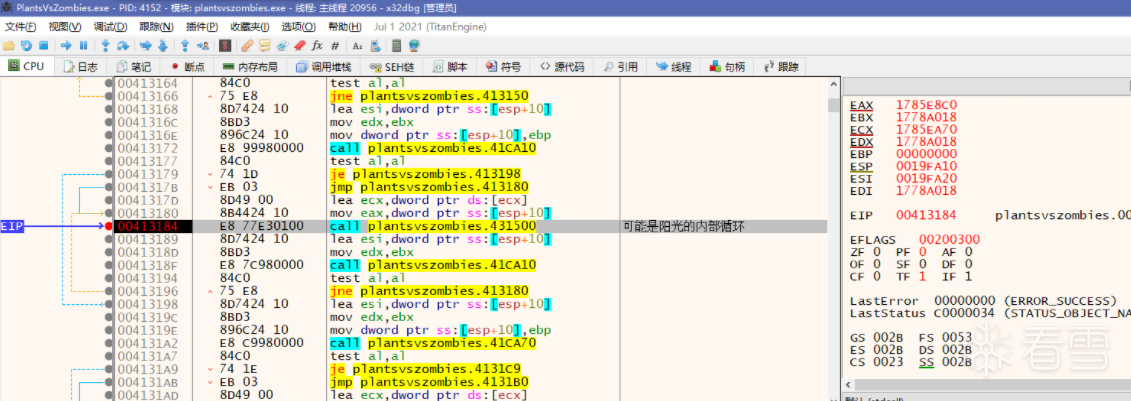Open the comments icon in toolbar
Screen dimensions: 1131x401
point(265,45)
